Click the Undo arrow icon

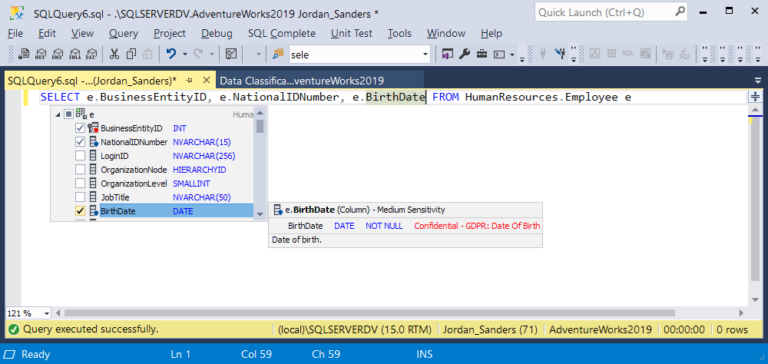coord(171,54)
